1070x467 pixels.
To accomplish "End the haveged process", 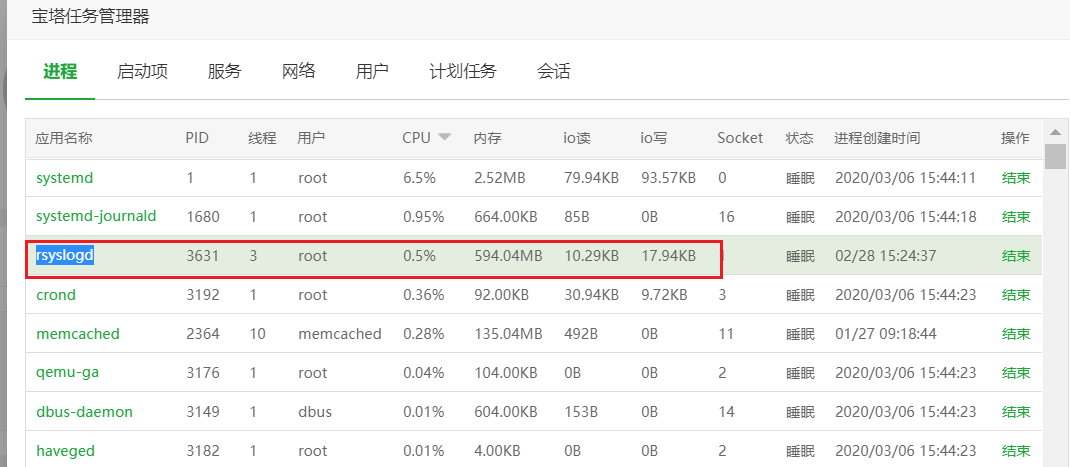I will tap(1015, 451).
